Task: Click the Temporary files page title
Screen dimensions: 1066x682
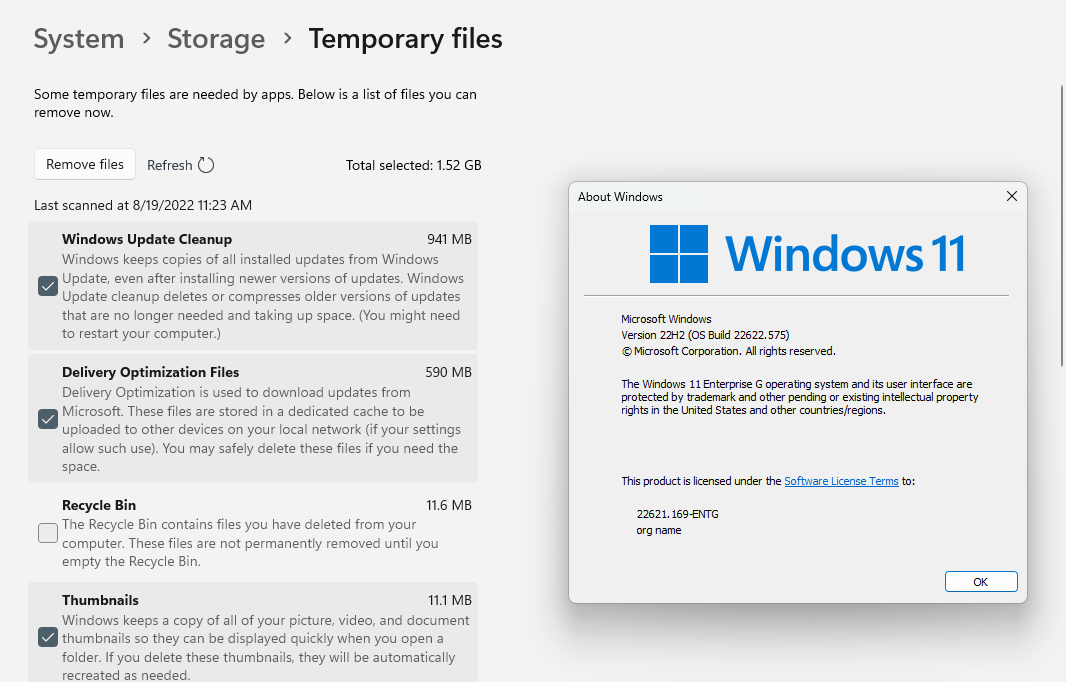Action: click(405, 39)
